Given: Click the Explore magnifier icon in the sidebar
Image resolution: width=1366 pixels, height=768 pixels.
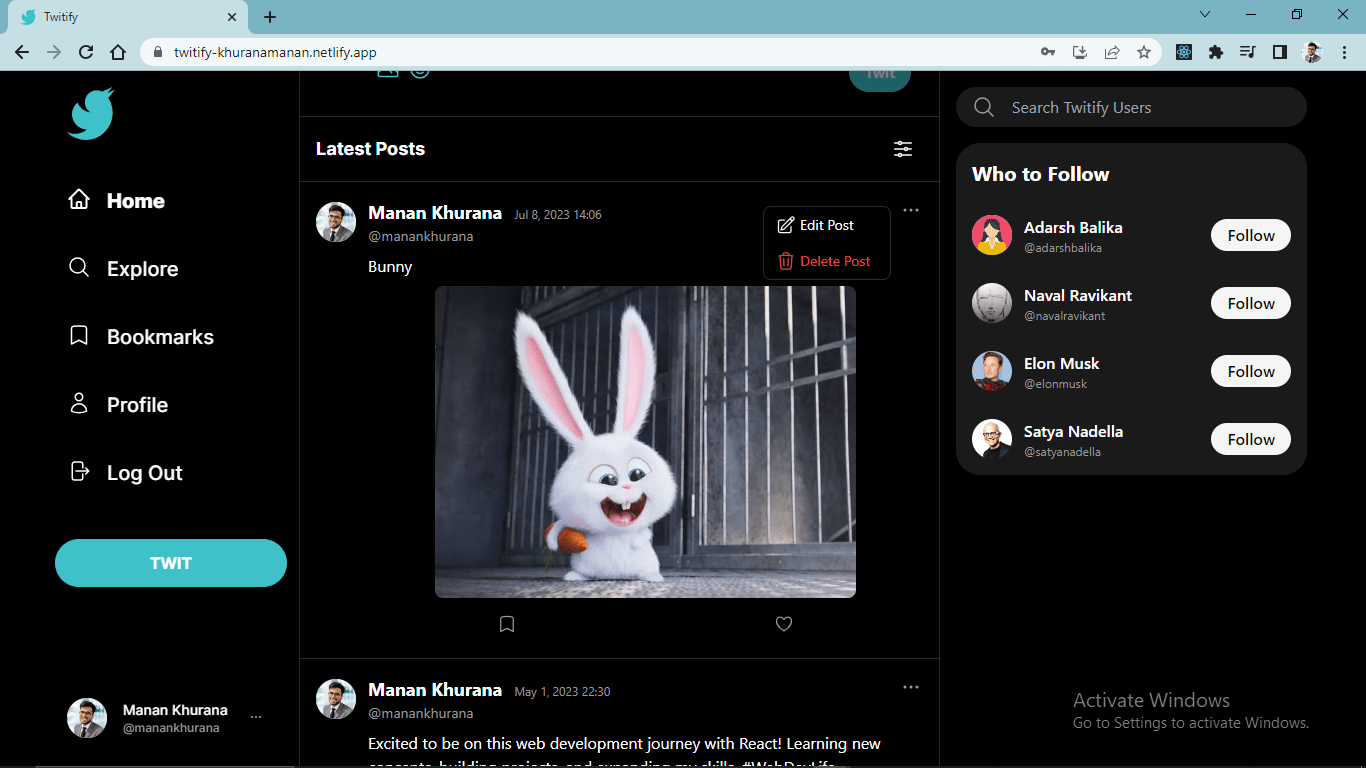Looking at the screenshot, I should (x=79, y=267).
